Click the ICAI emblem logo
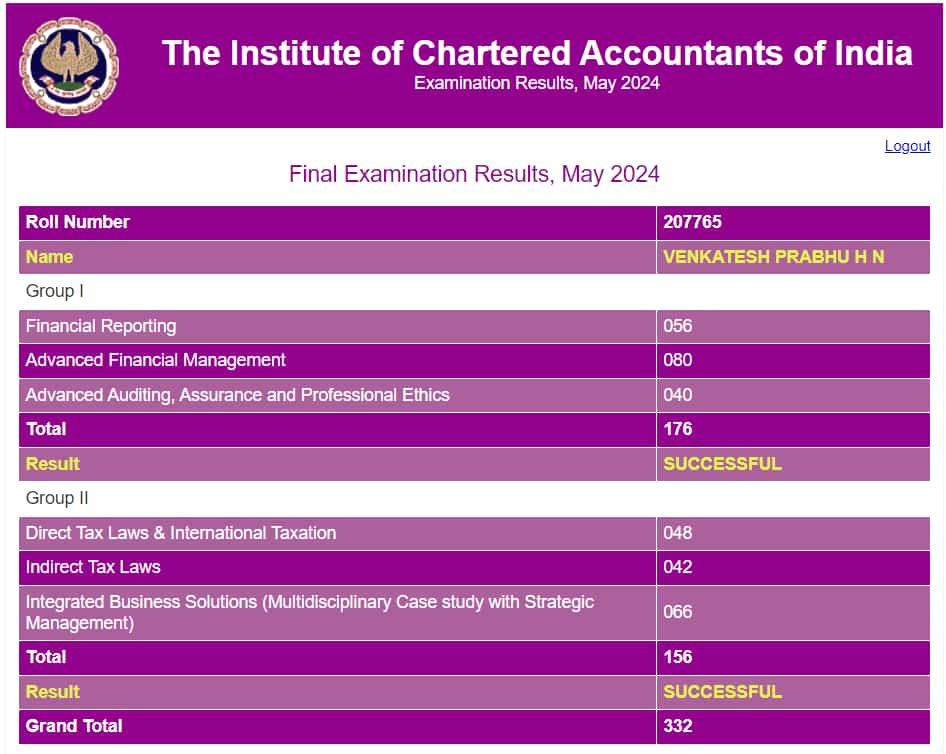Image resolution: width=946 pixels, height=754 pixels. [x=69, y=66]
